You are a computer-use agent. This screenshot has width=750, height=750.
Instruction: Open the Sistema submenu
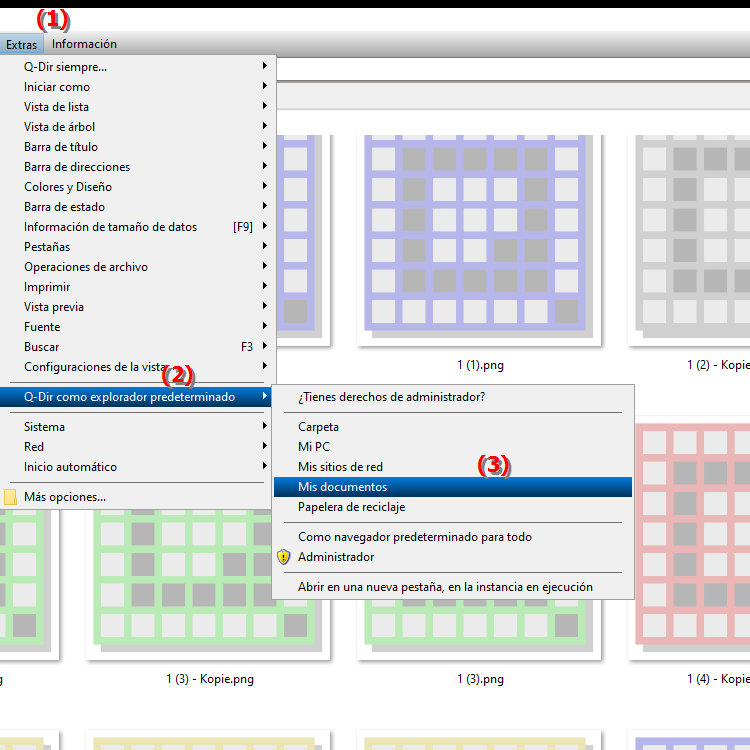[138, 427]
